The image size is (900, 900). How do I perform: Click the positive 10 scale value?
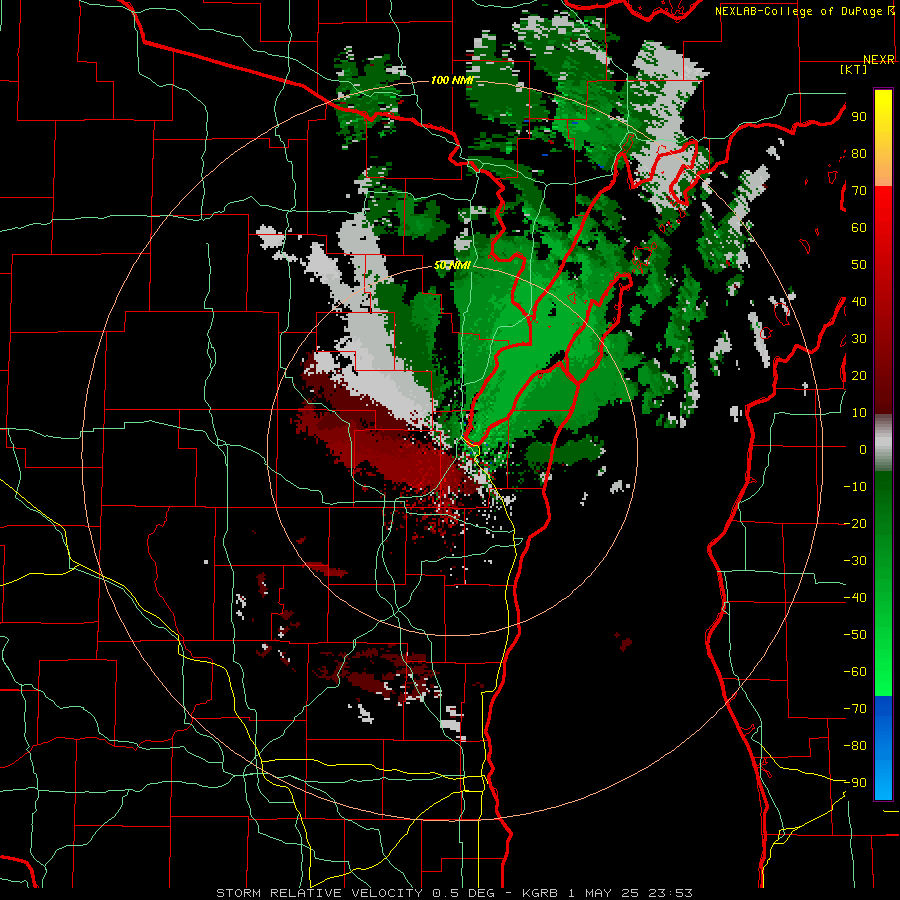coord(859,413)
